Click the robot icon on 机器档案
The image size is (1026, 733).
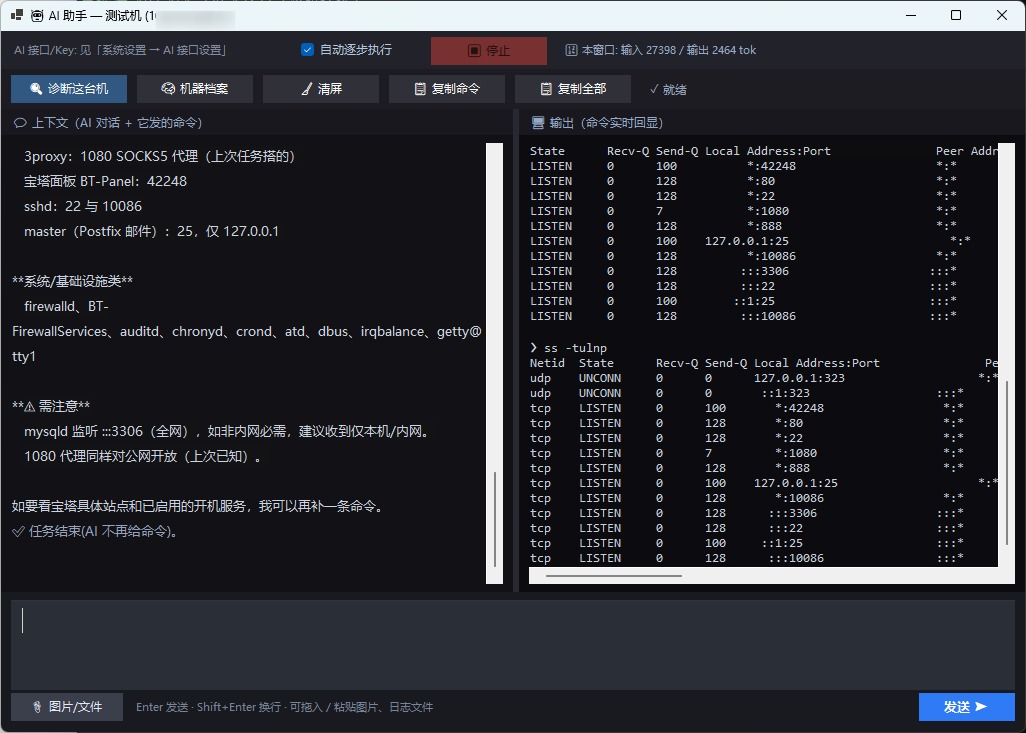(168, 88)
